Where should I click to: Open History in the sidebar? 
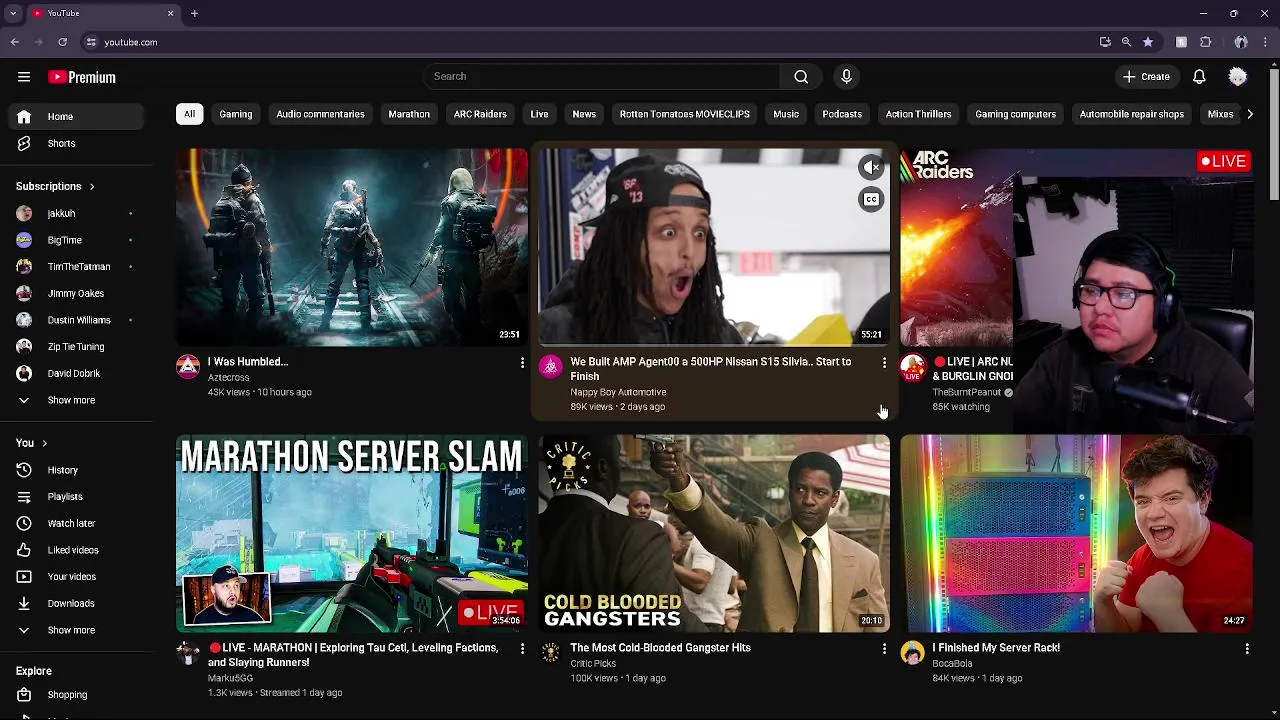76,470
